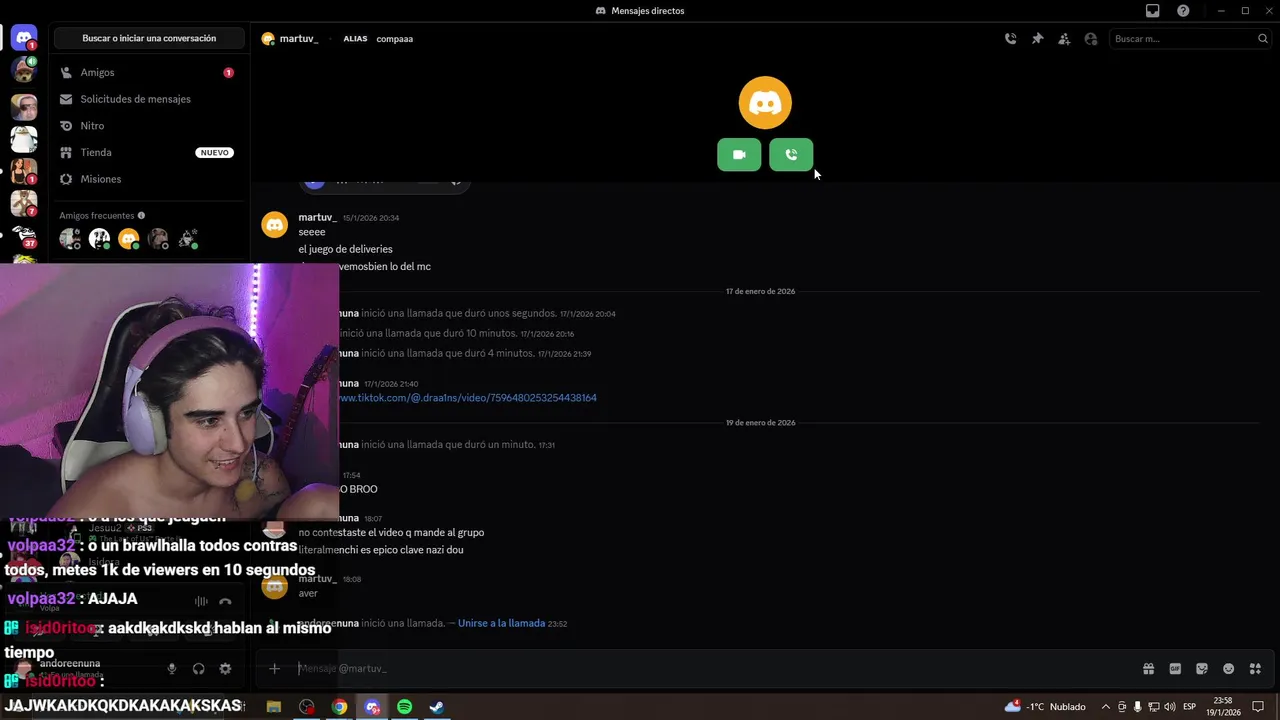Add attachment with plus button

click(x=274, y=669)
